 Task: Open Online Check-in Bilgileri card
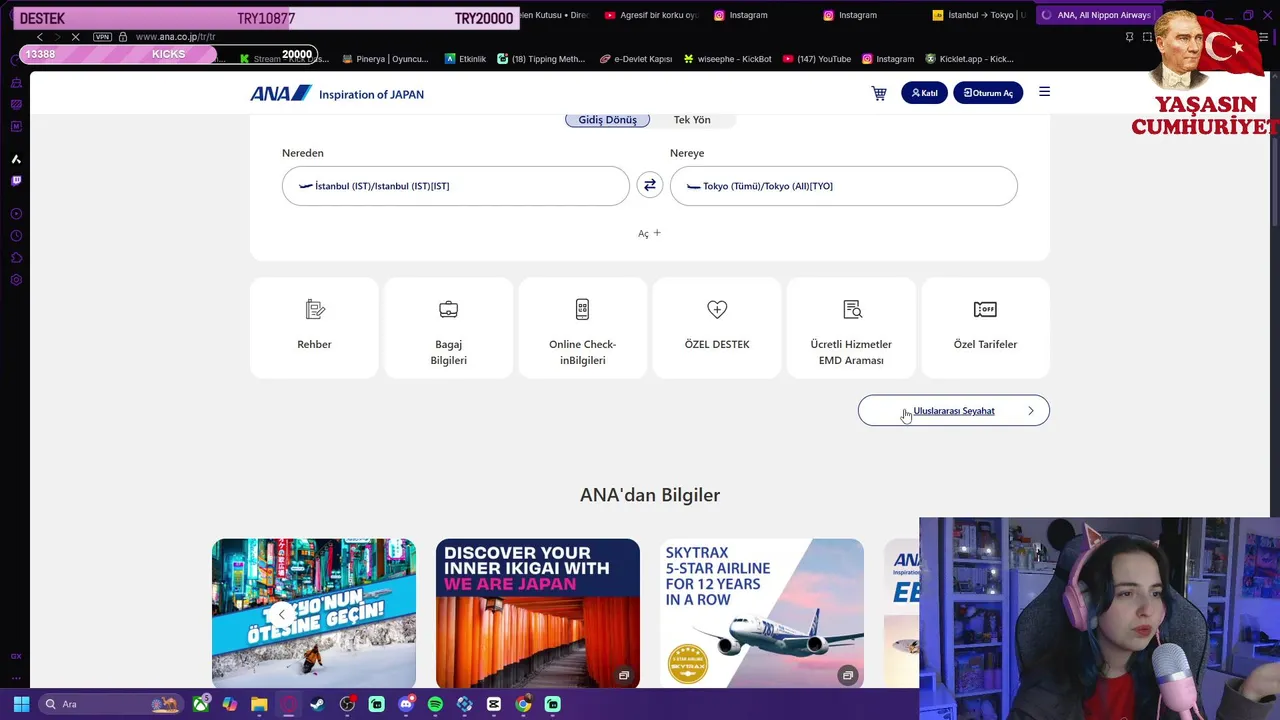tap(582, 327)
